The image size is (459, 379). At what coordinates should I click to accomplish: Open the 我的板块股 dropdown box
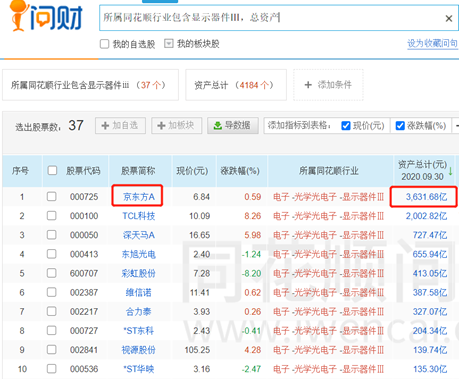[169, 44]
